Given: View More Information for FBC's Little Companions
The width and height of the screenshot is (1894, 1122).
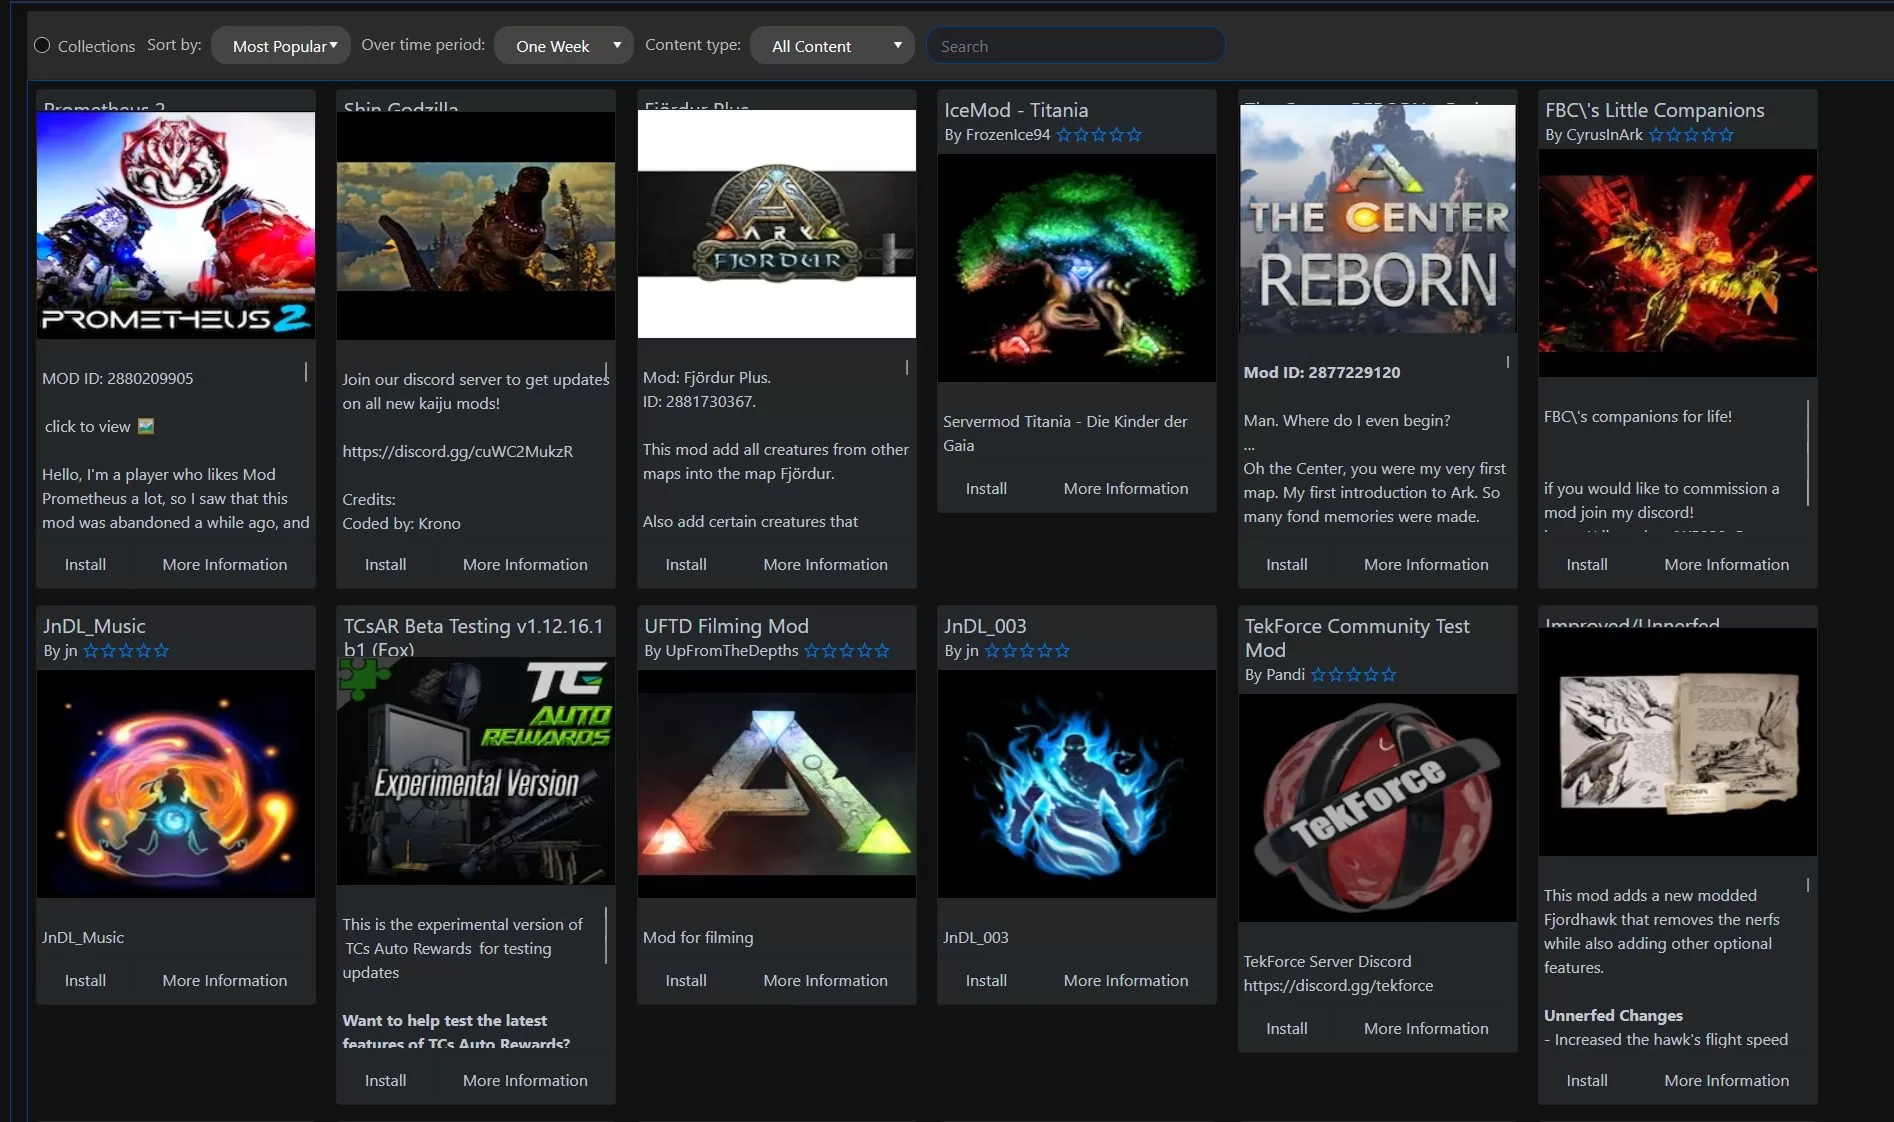Looking at the screenshot, I should coord(1727,564).
